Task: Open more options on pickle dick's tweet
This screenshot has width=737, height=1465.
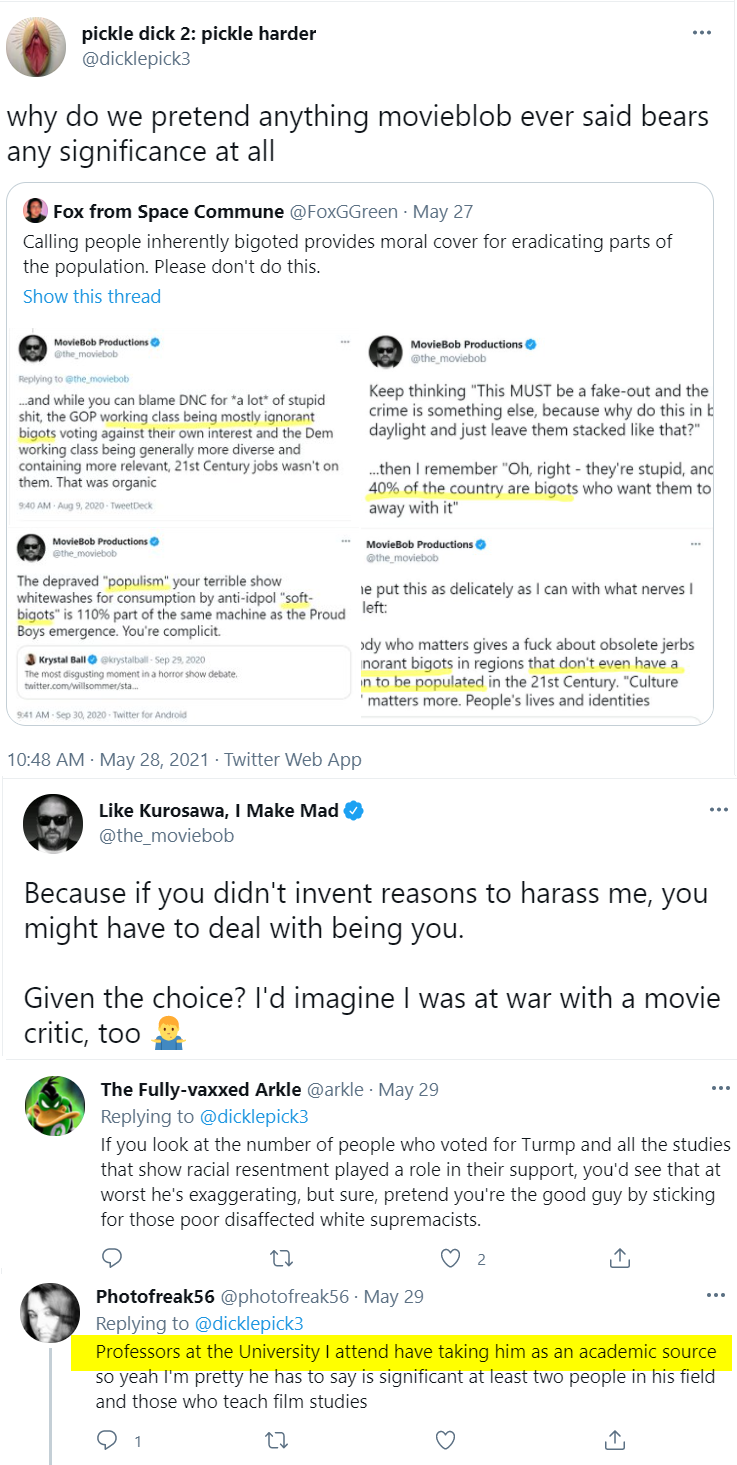Action: [x=702, y=33]
